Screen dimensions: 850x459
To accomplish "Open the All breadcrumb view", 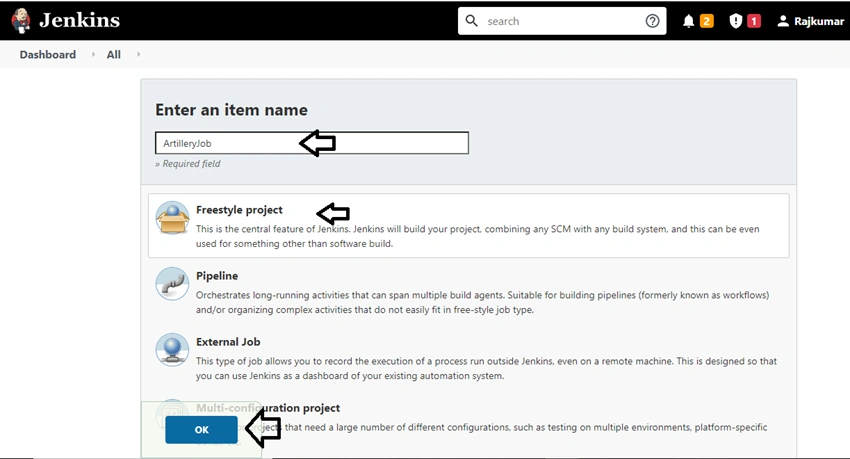I will coord(113,54).
